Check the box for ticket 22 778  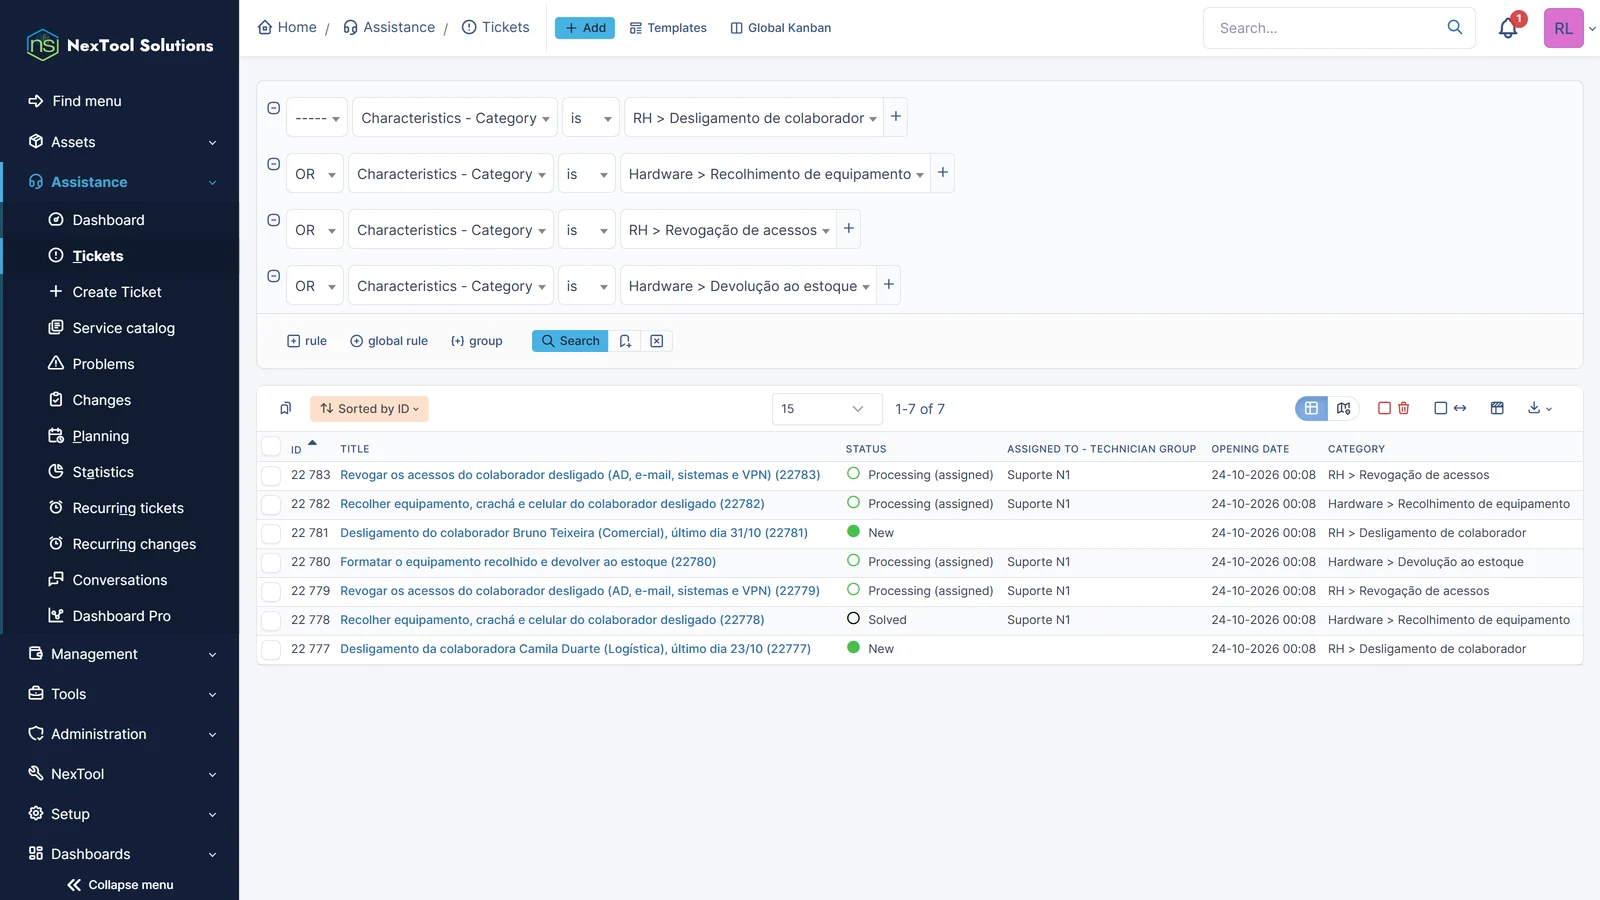(271, 620)
